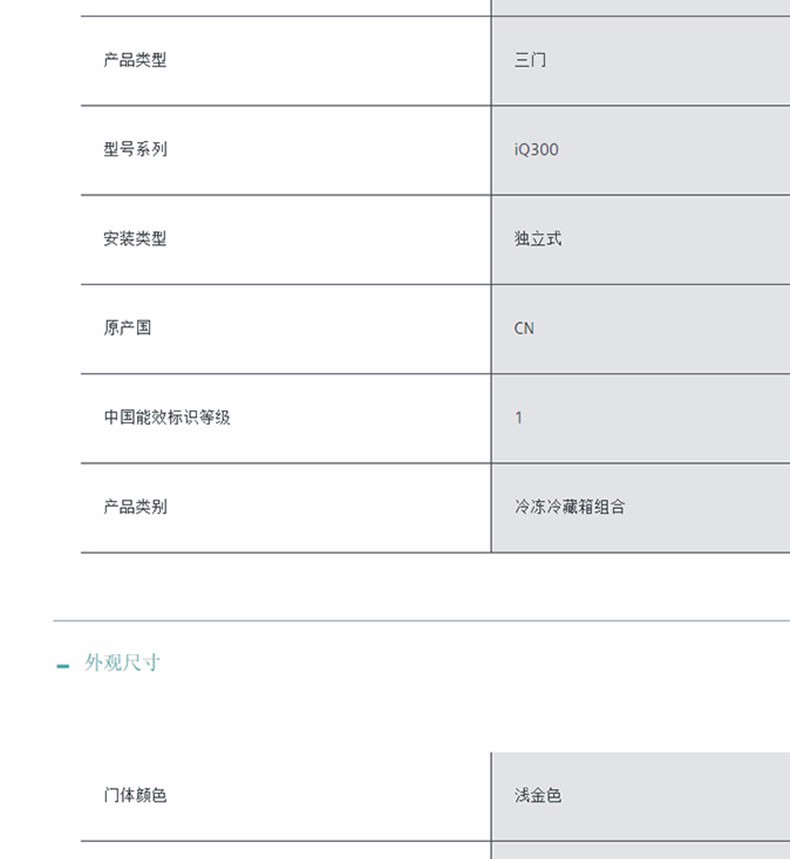
Task: Click the 门体颜色 row label
Action: coord(135,796)
